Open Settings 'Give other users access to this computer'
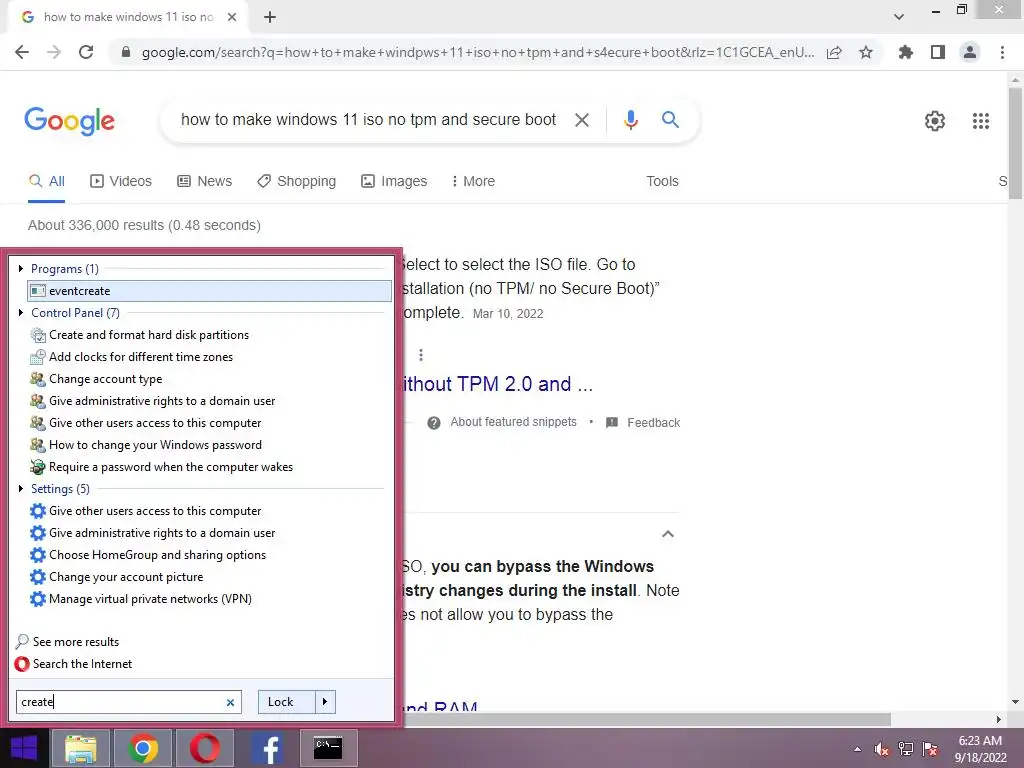The image size is (1024, 768). point(146,511)
